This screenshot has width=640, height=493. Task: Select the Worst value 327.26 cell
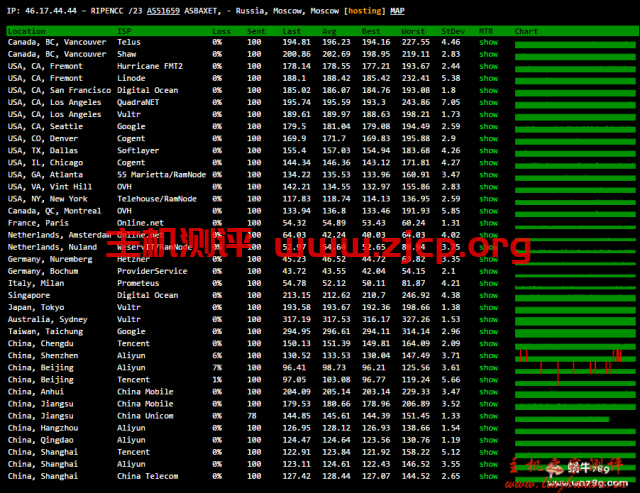click(416, 320)
